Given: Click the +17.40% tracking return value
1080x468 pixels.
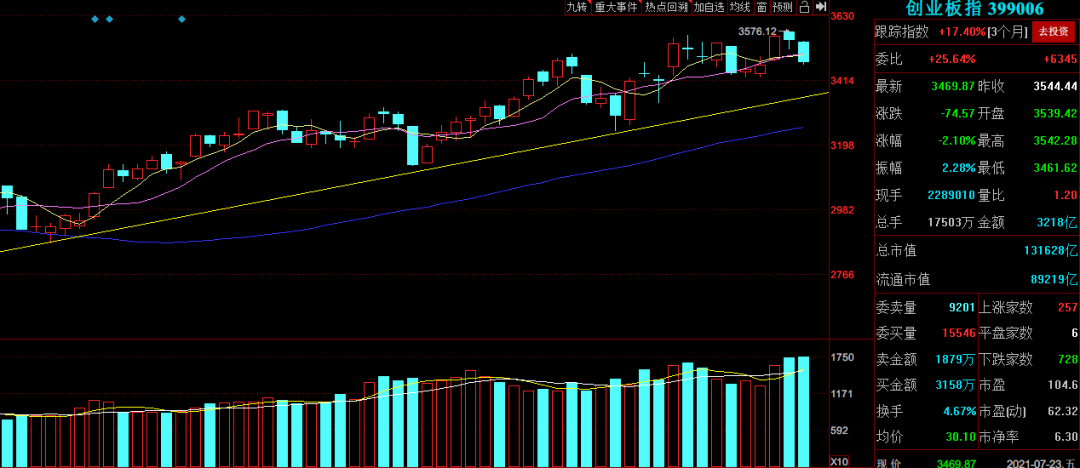Looking at the screenshot, I should [962, 32].
